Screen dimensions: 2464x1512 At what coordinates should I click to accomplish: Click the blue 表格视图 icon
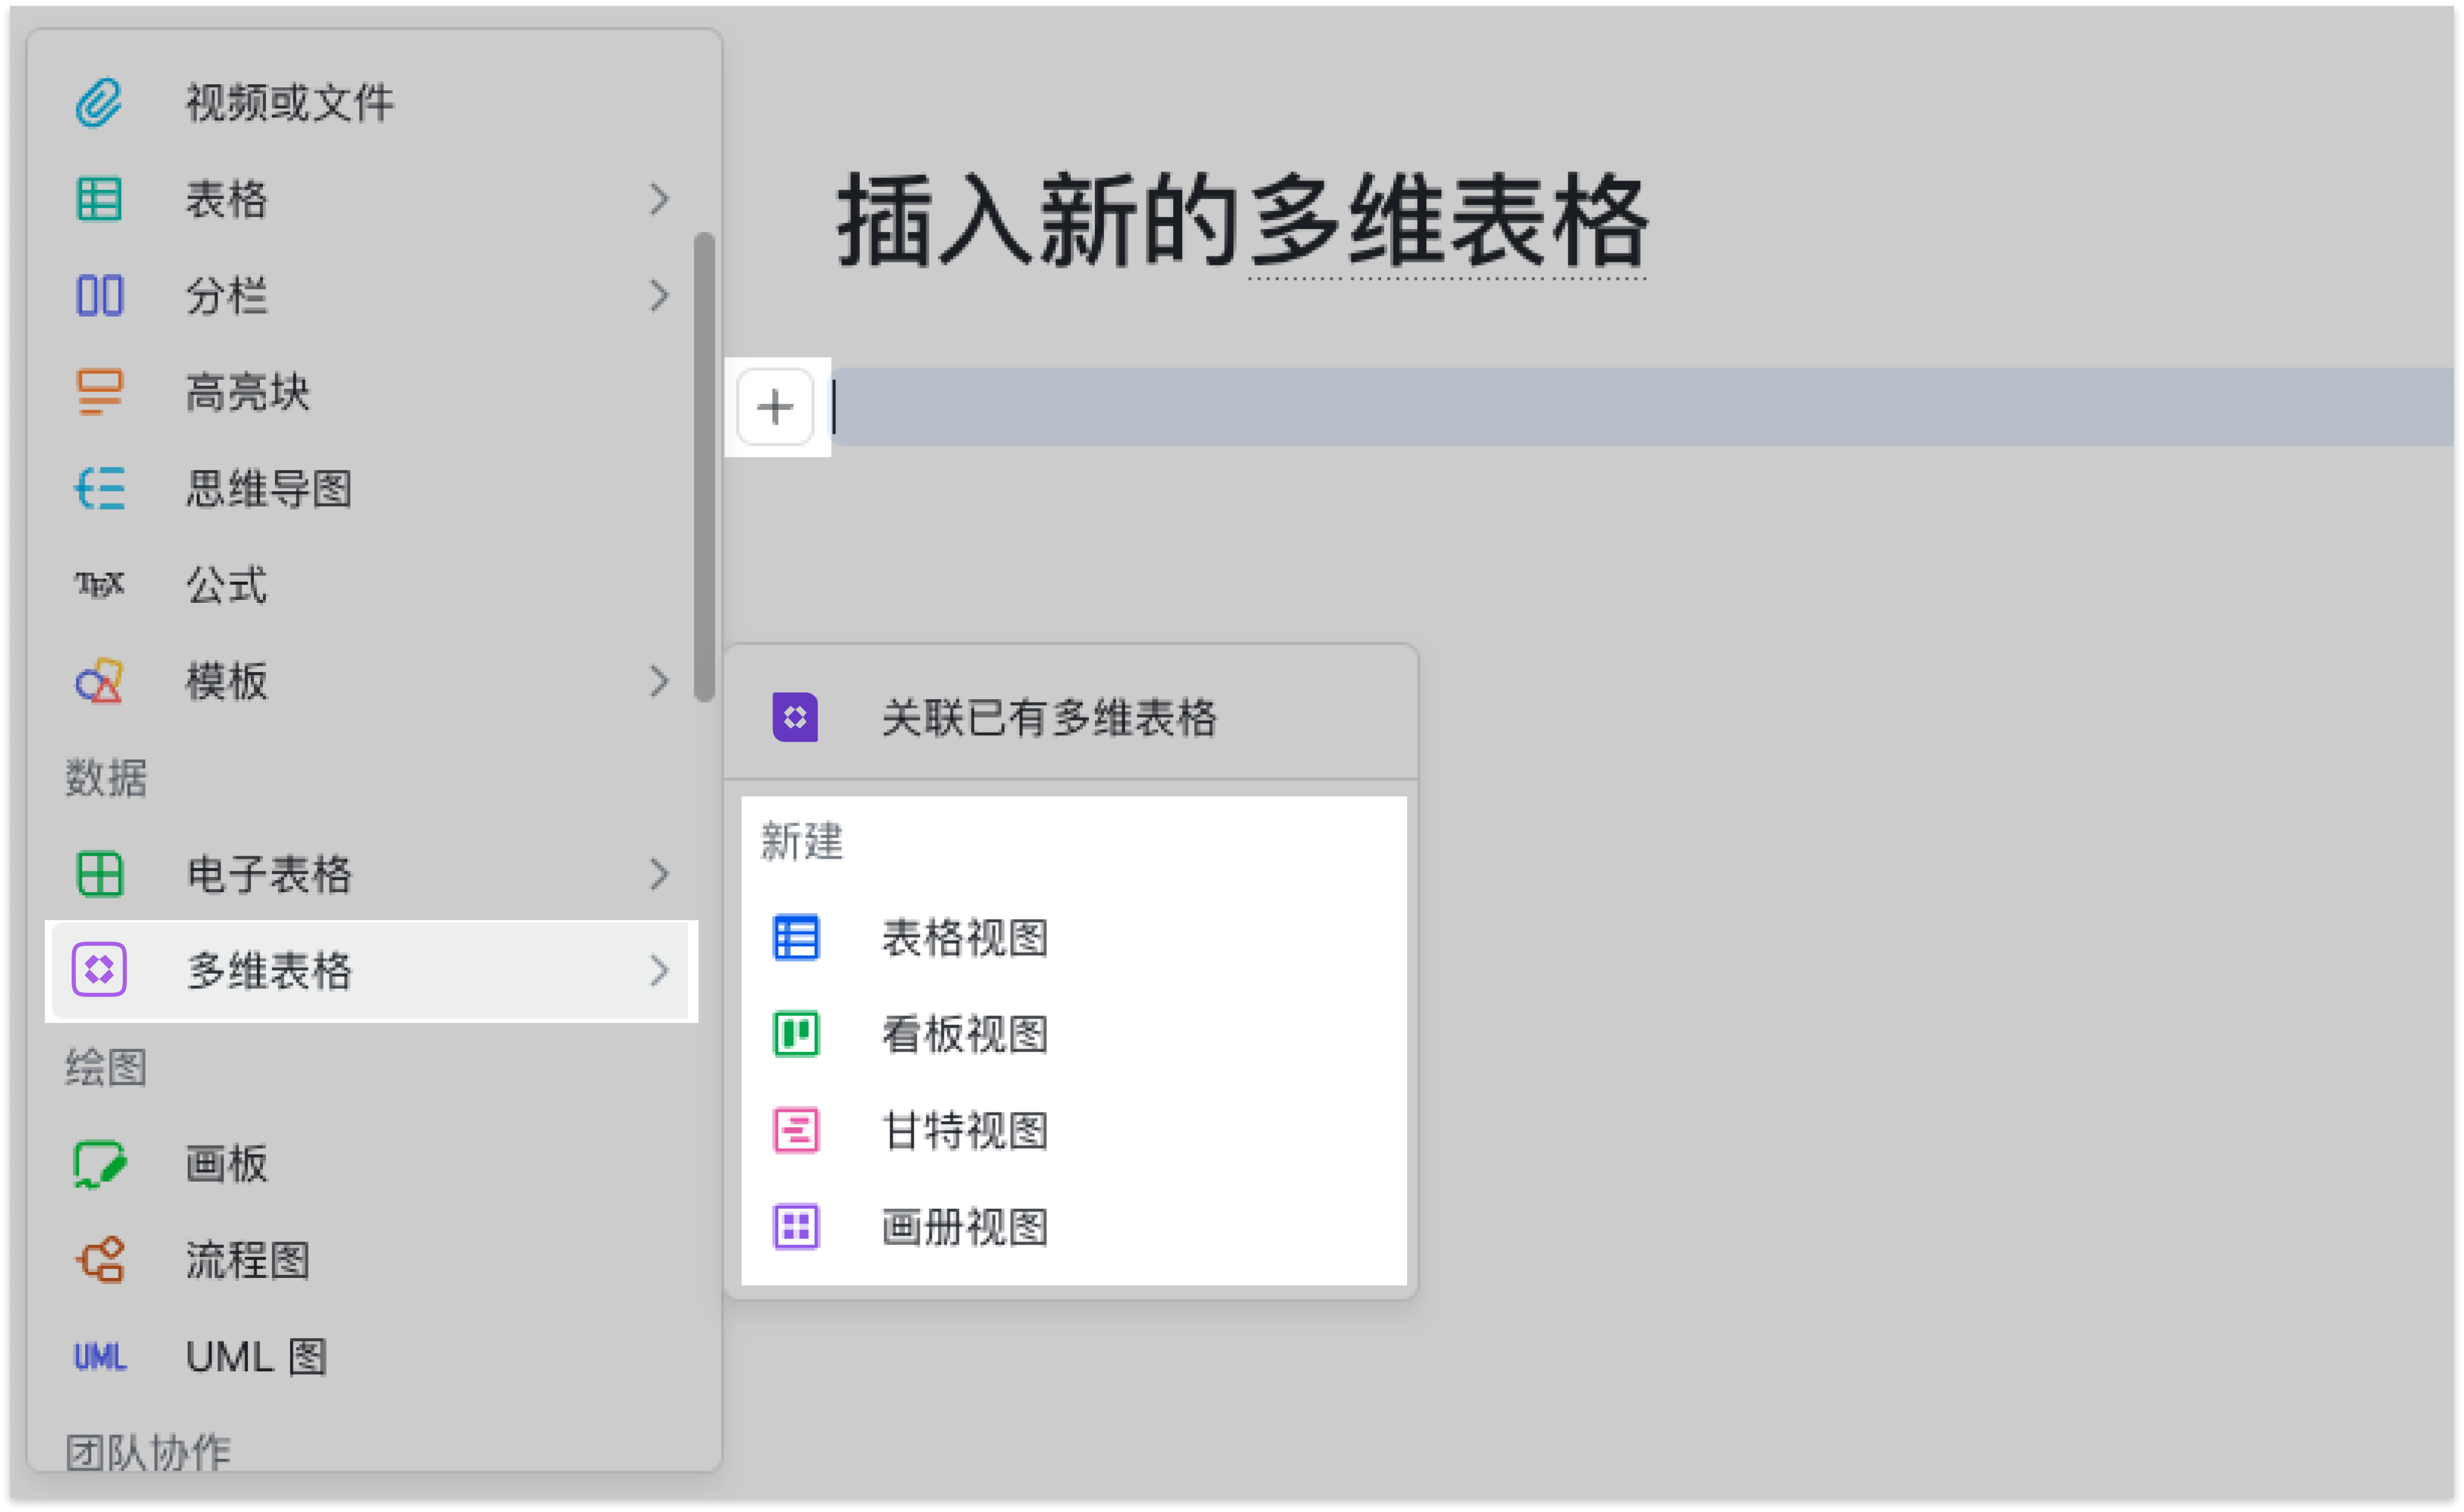pyautogui.click(x=797, y=939)
